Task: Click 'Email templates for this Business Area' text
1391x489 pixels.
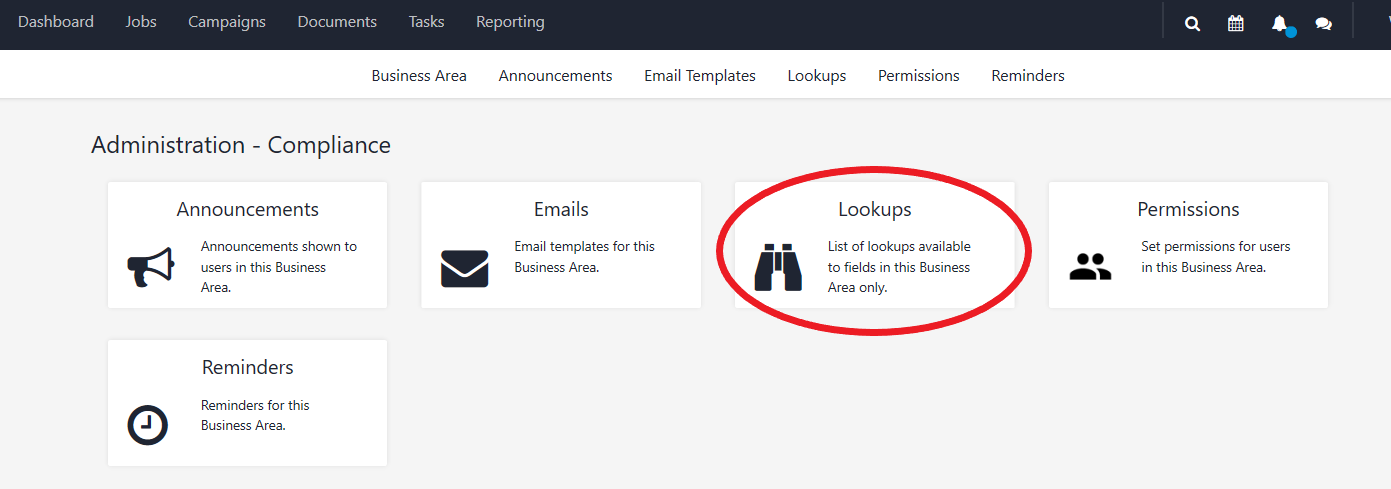Action: [x=585, y=257]
